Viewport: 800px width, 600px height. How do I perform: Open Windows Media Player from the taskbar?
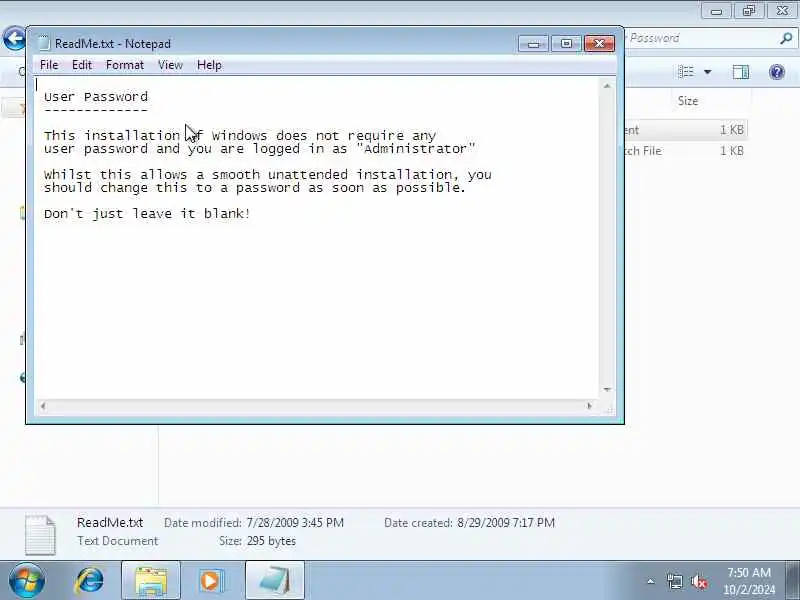point(211,581)
